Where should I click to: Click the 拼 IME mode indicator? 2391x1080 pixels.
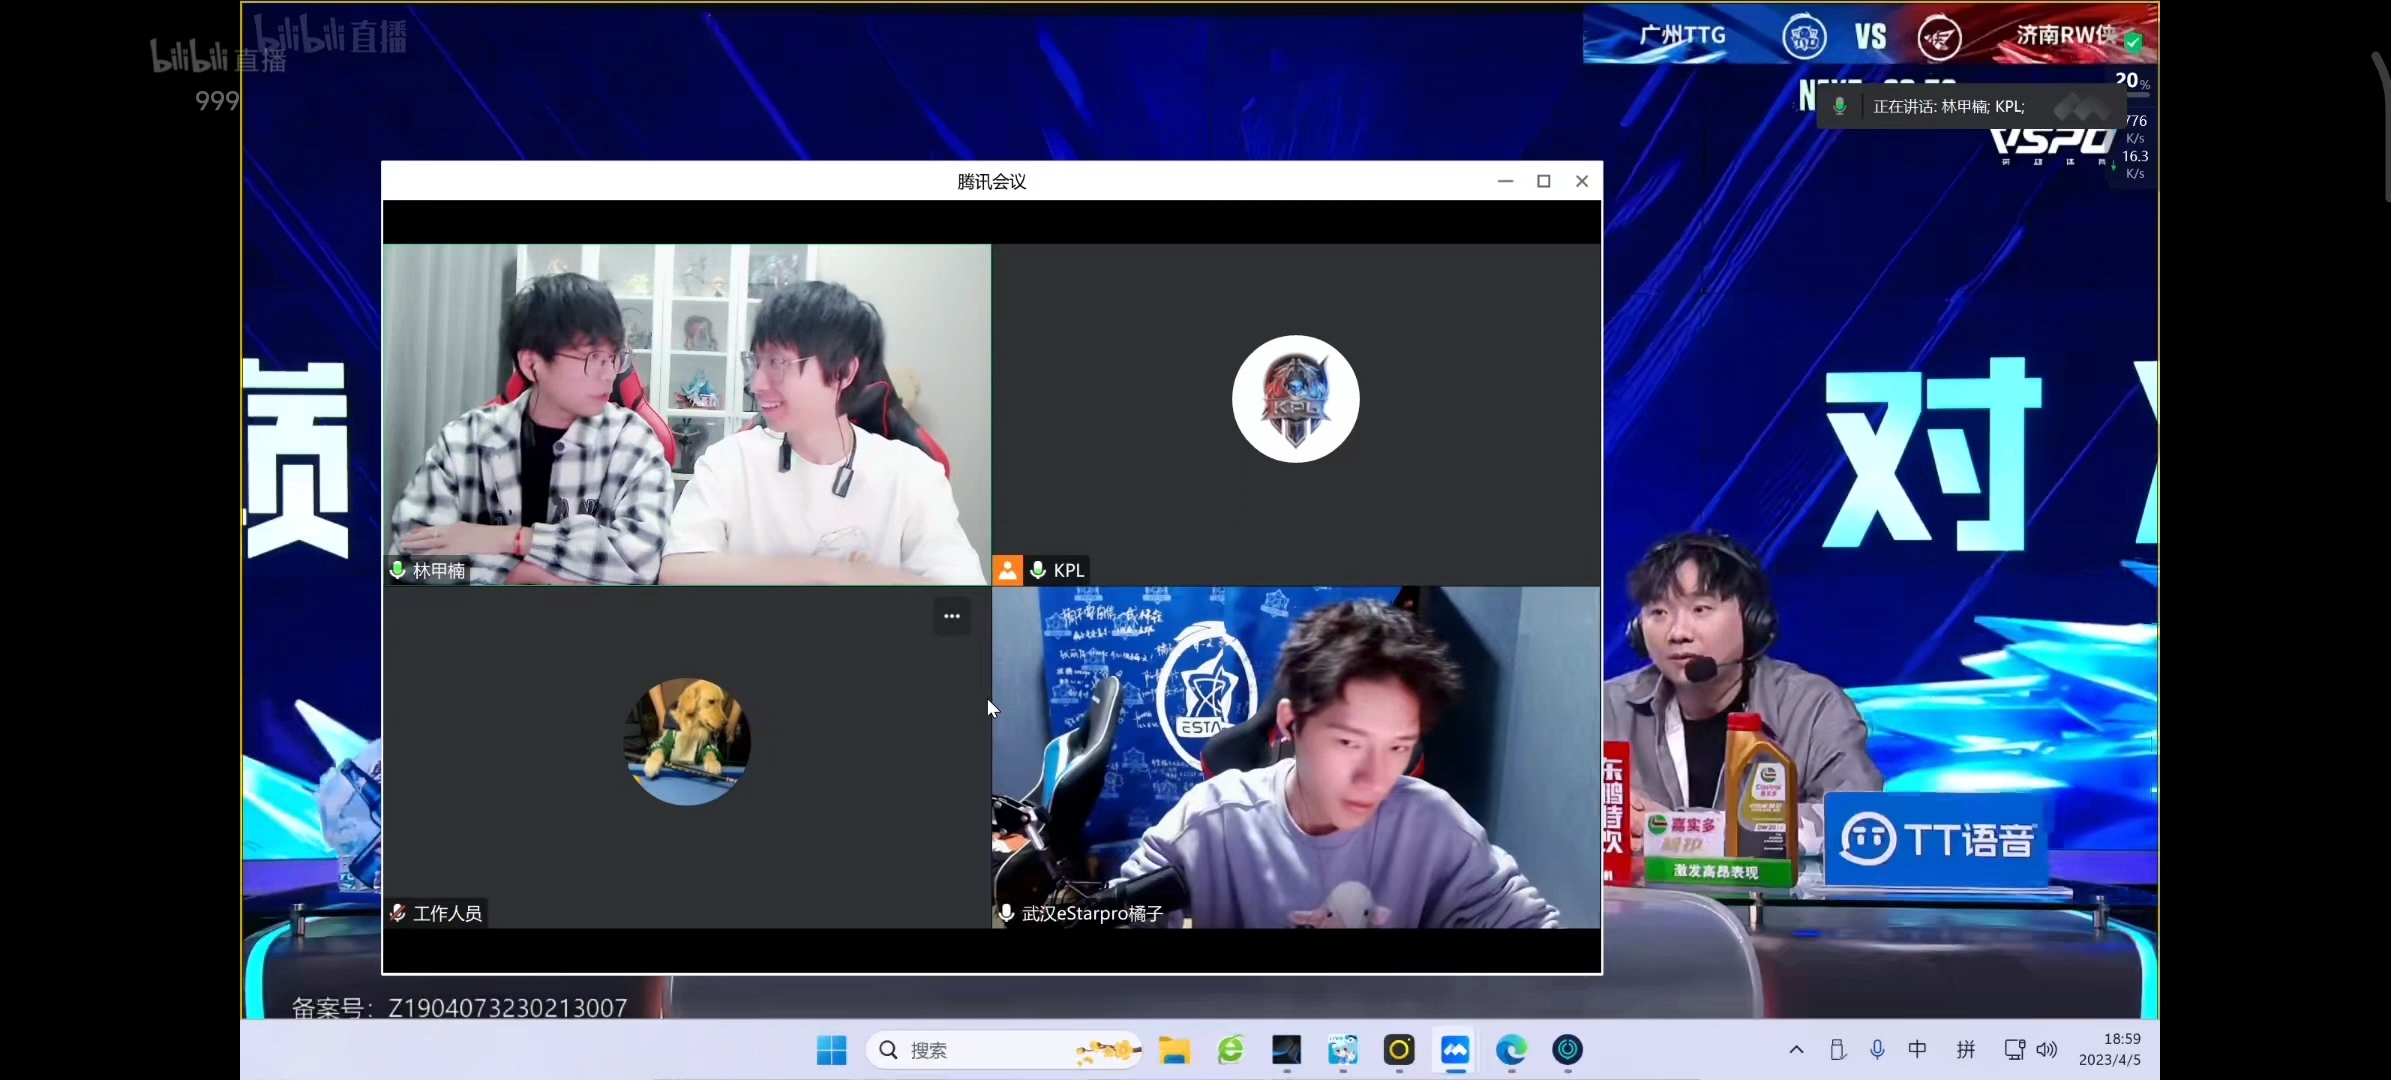click(x=1965, y=1050)
